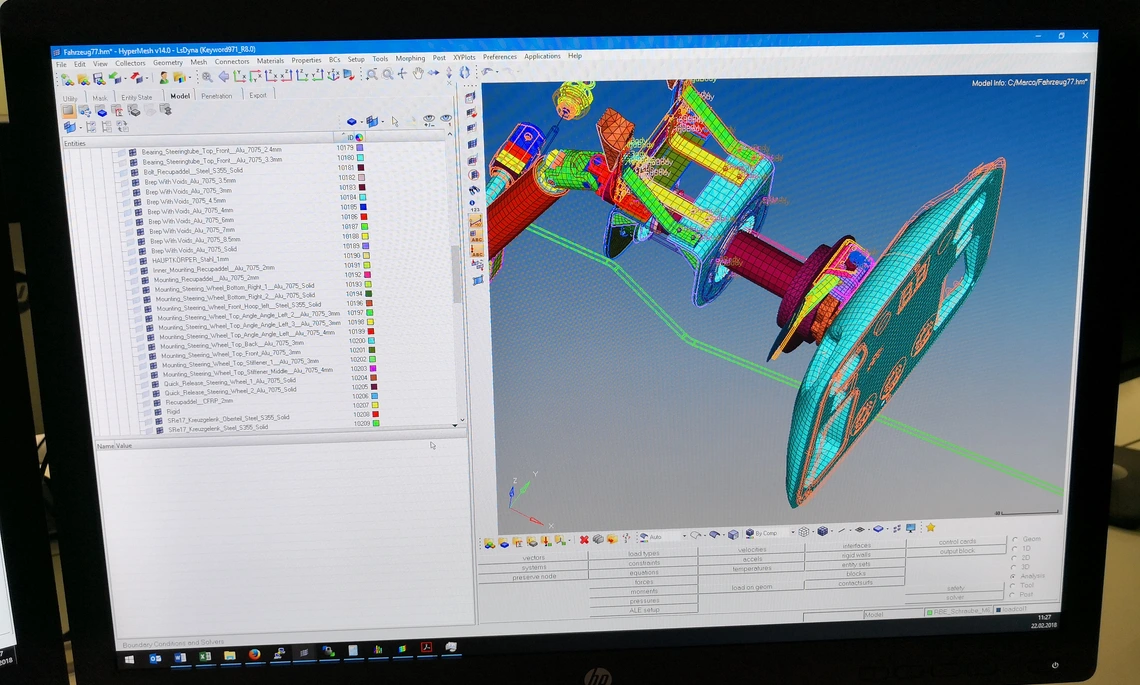Toggle the show/hide eye +/- icon
Screen dimensions: 1140x685
(x=429, y=119)
